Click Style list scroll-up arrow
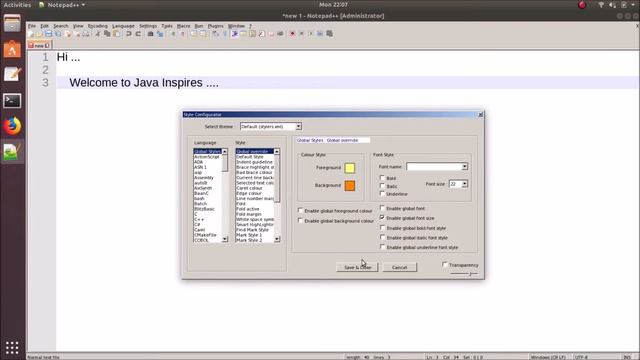 pyautogui.click(x=277, y=151)
